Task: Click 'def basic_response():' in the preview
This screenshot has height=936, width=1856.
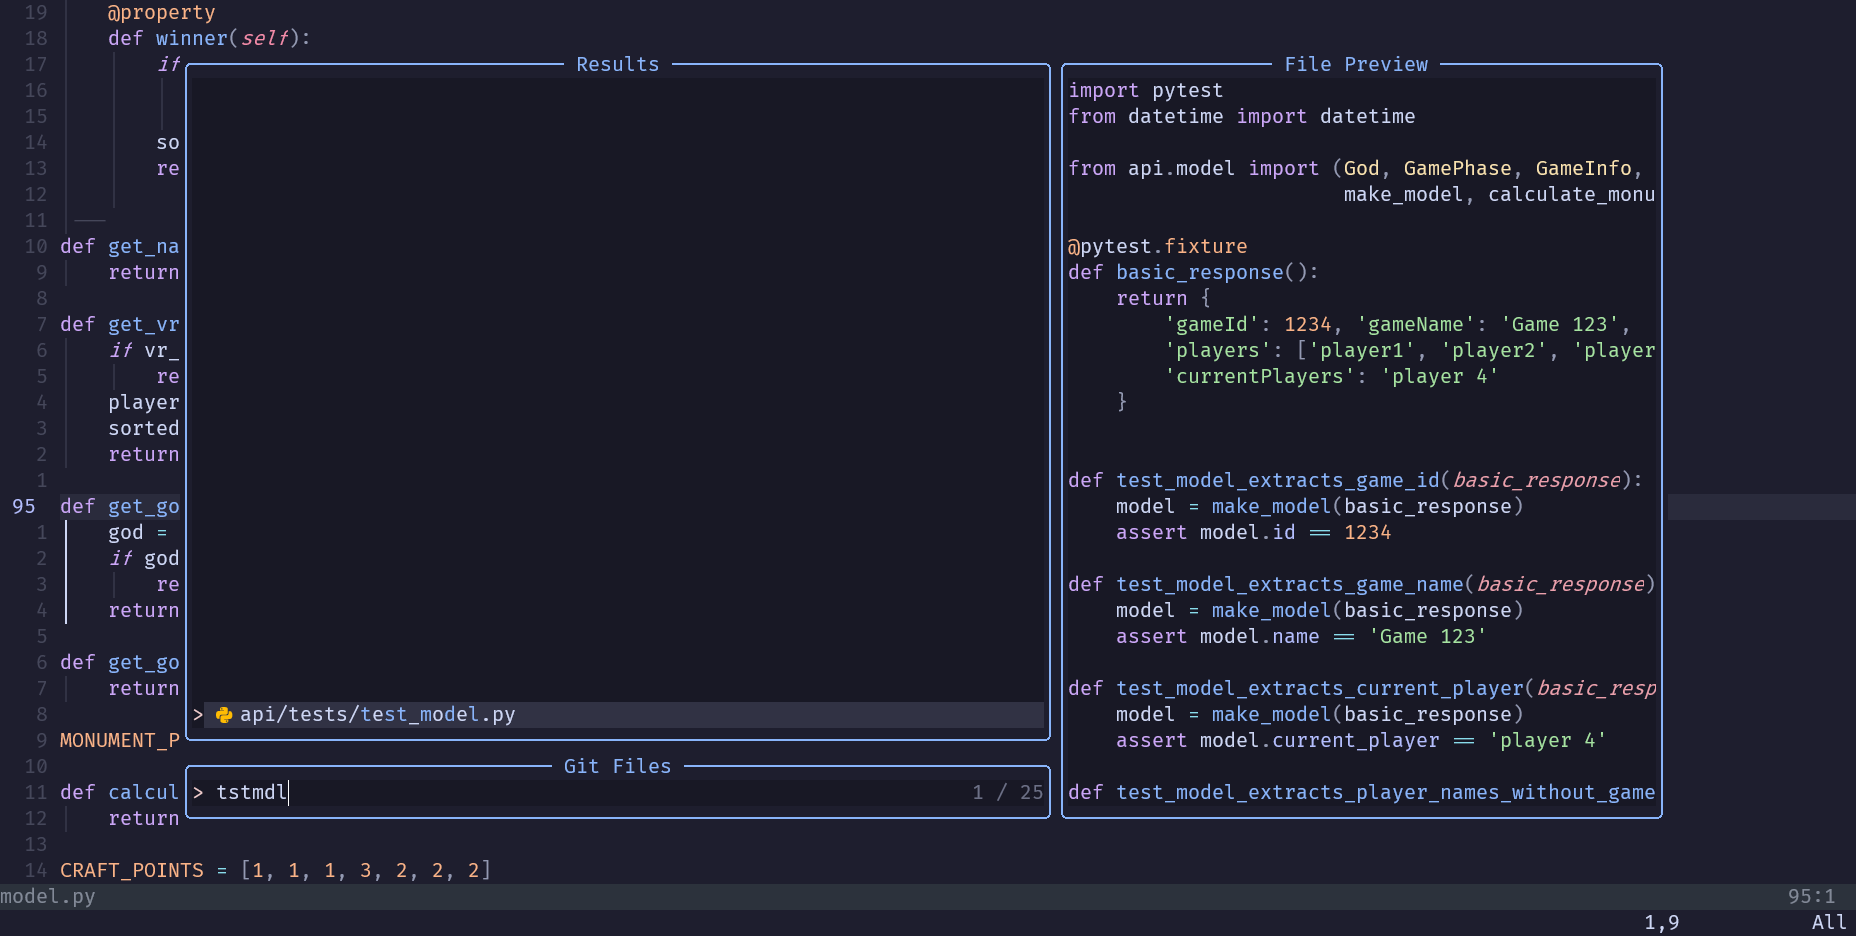Action: [1194, 273]
